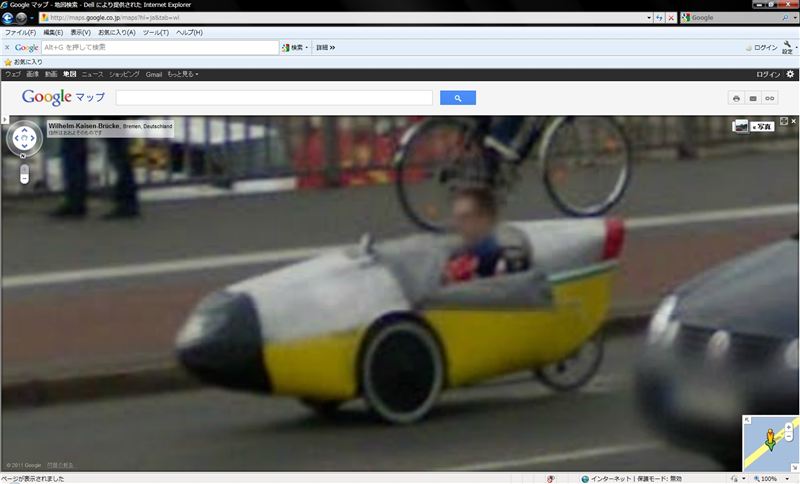Pan Street View up with the arrow
800x484 pixels.
(x=24, y=131)
